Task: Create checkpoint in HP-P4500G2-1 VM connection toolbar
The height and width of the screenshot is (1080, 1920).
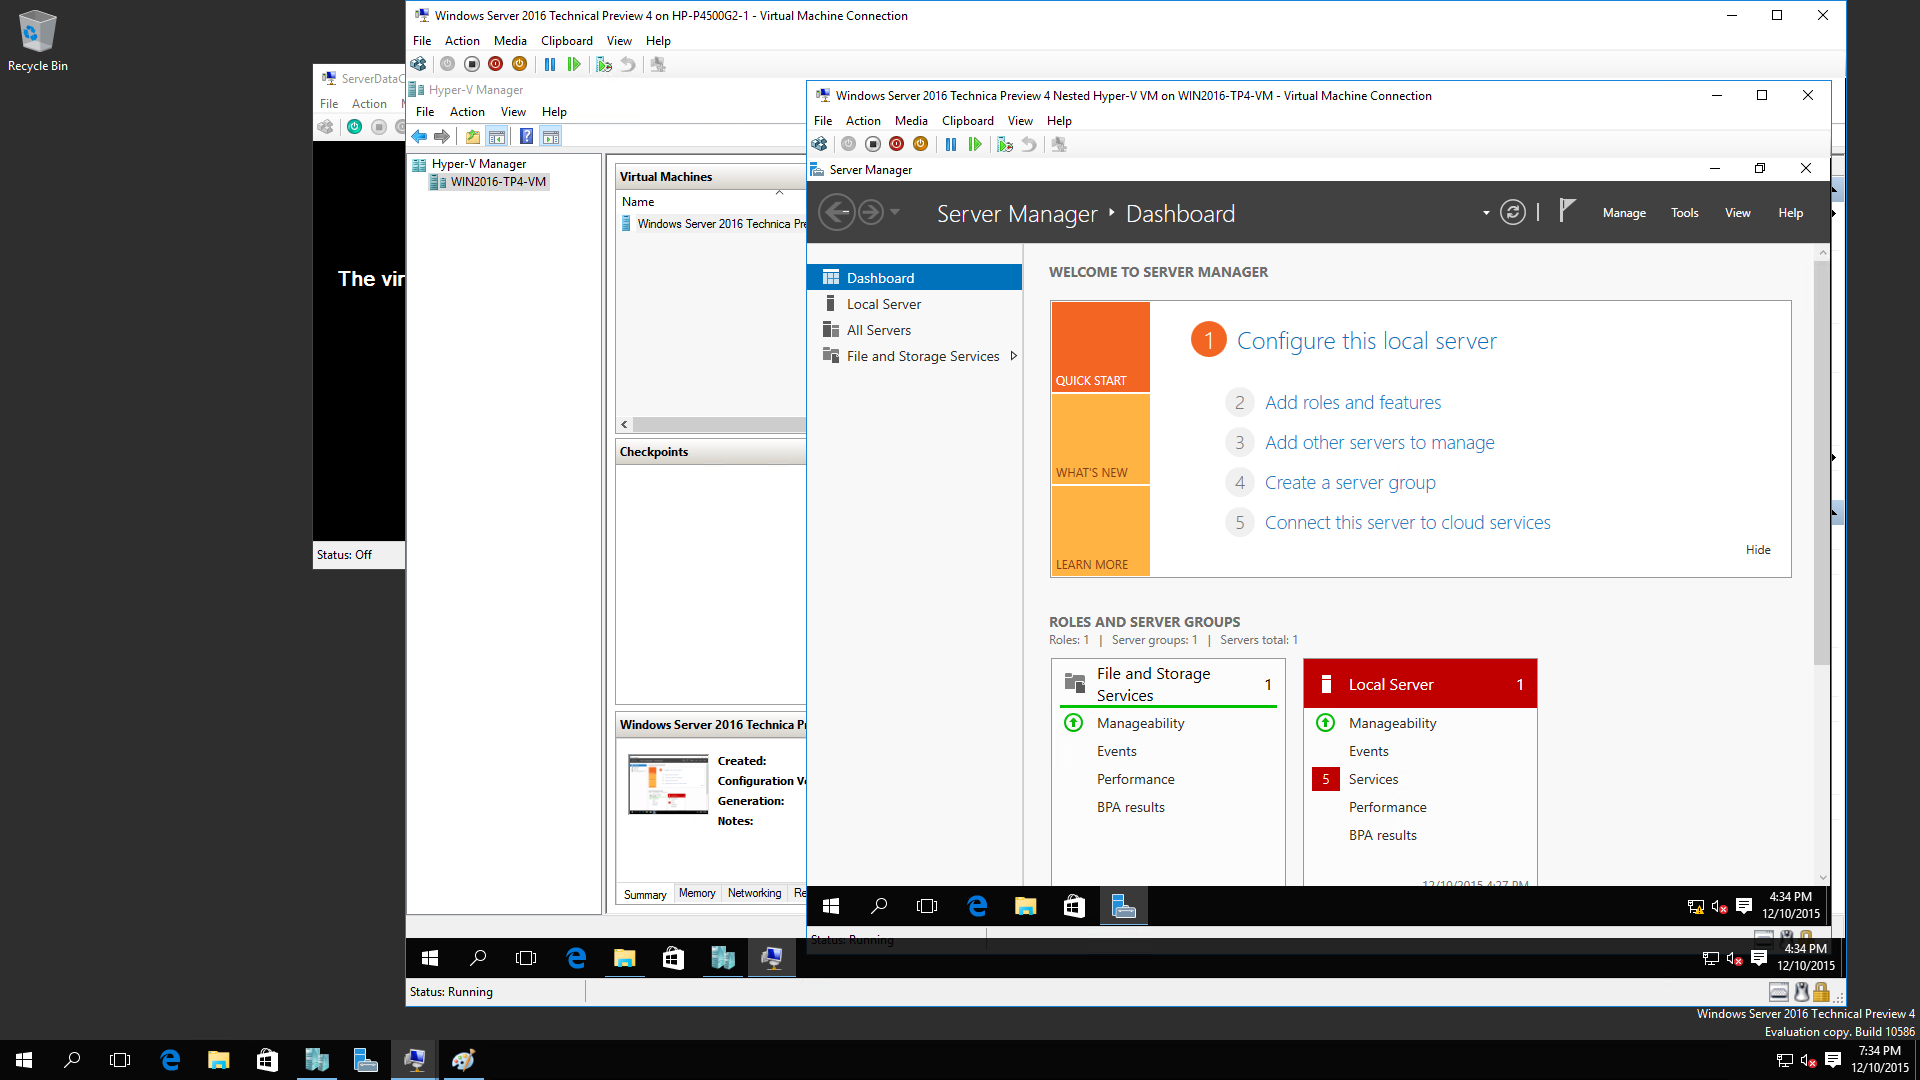Action: 604,64
